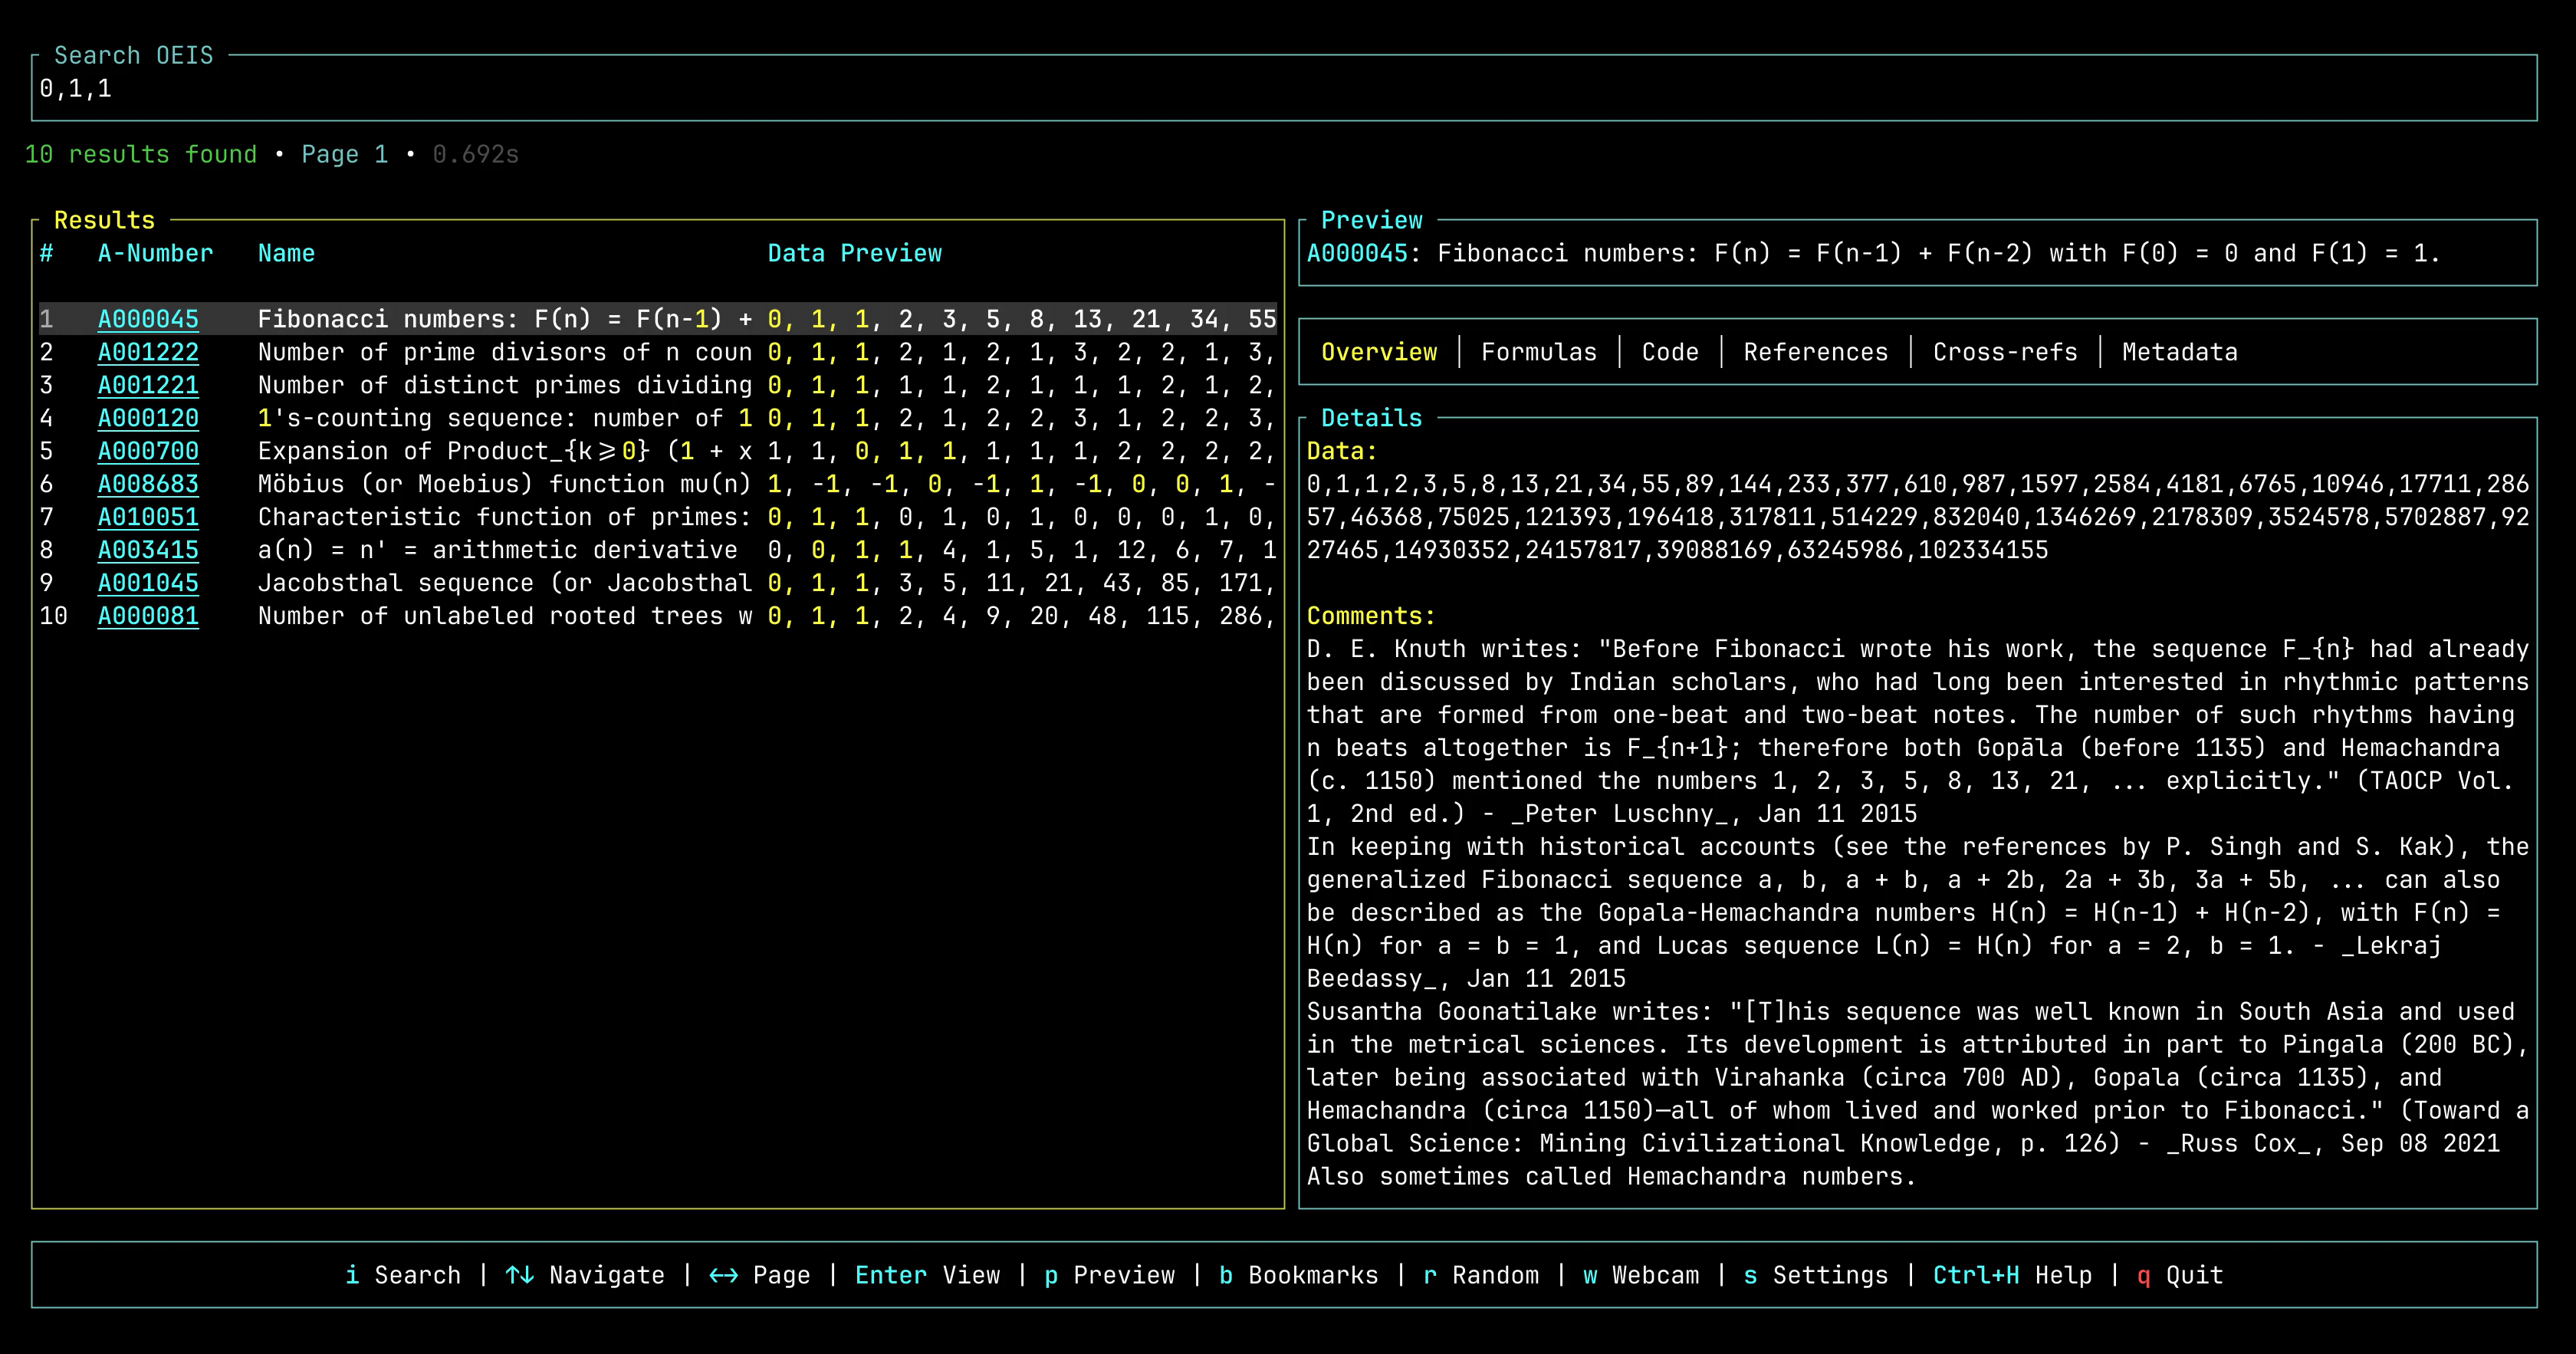Viewport: 2576px width, 1354px height.
Task: Open the A001222 sequence link
Action: pyautogui.click(x=148, y=352)
